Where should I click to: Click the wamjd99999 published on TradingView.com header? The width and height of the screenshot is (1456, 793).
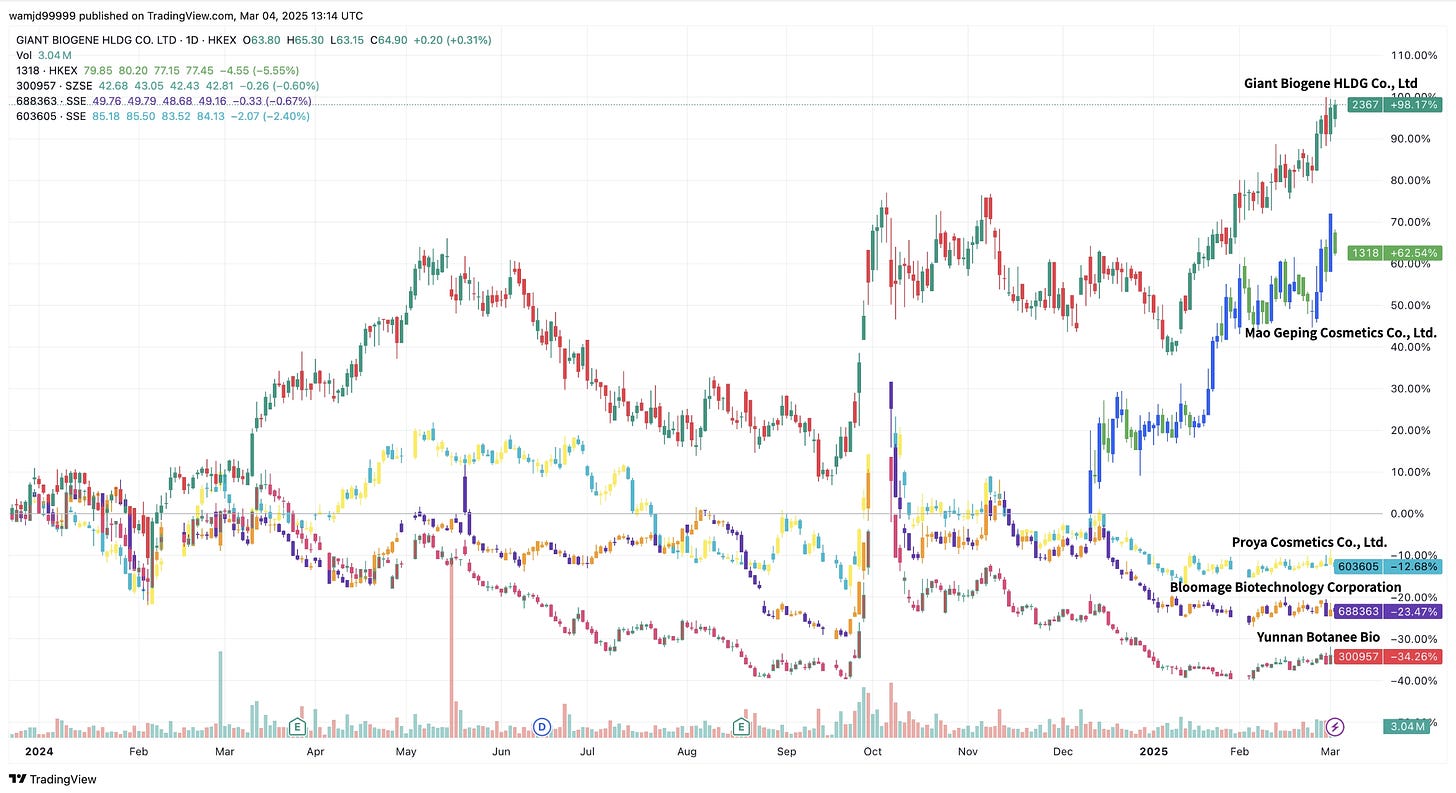point(186,15)
